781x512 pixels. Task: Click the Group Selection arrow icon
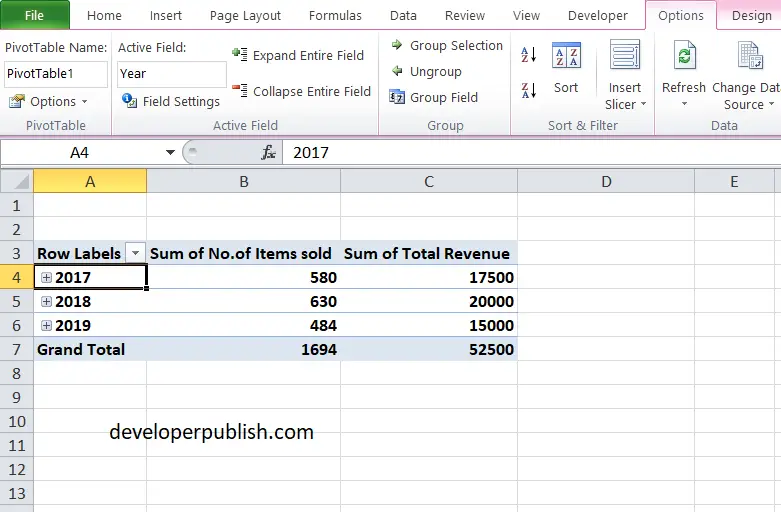(x=397, y=45)
